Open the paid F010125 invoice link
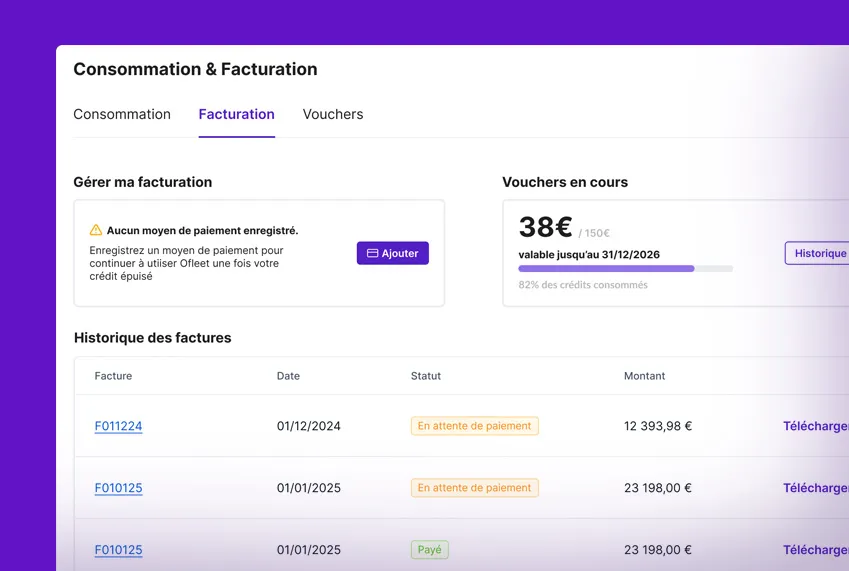The height and width of the screenshot is (571, 849). click(118, 550)
